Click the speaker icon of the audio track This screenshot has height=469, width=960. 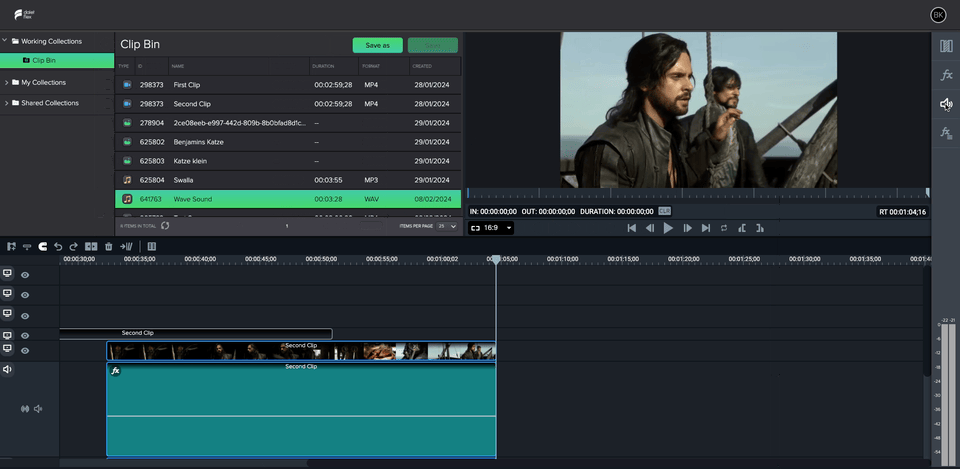coord(7,369)
